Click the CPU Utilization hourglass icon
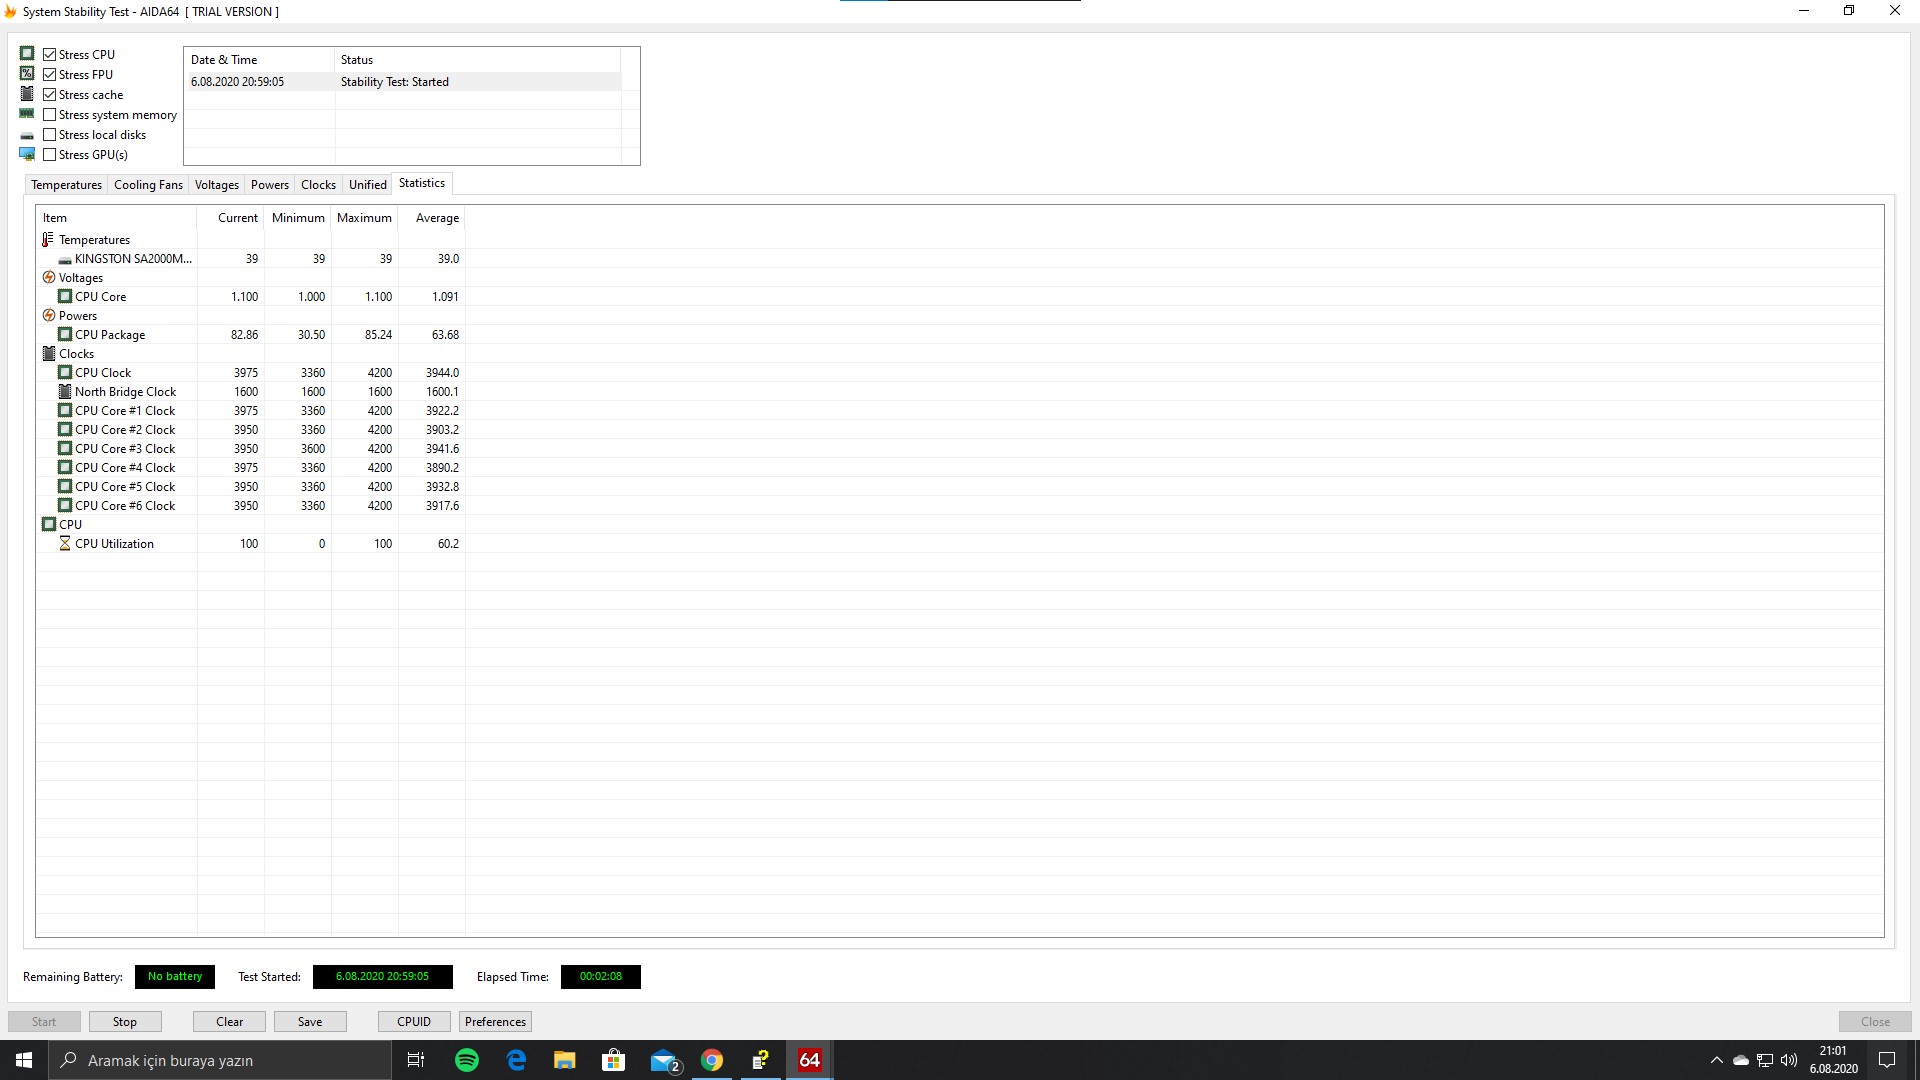This screenshot has height=1080, width=1920. coord(65,544)
